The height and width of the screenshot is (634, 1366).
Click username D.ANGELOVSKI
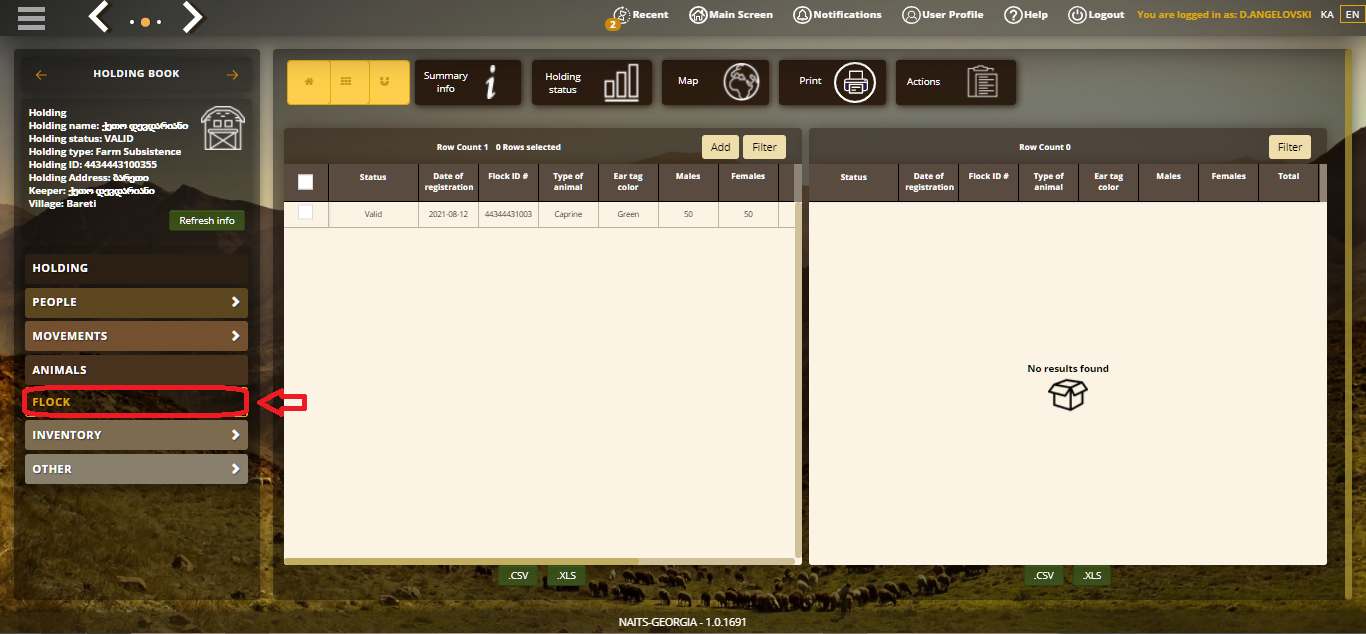click(x=1276, y=15)
